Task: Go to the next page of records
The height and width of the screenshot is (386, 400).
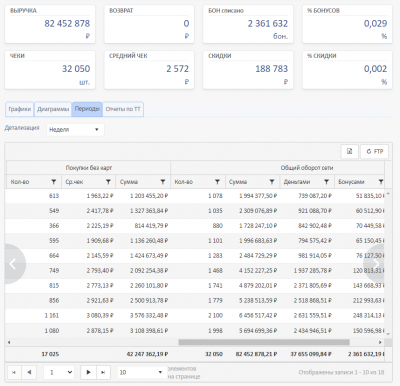Action: click(x=88, y=372)
